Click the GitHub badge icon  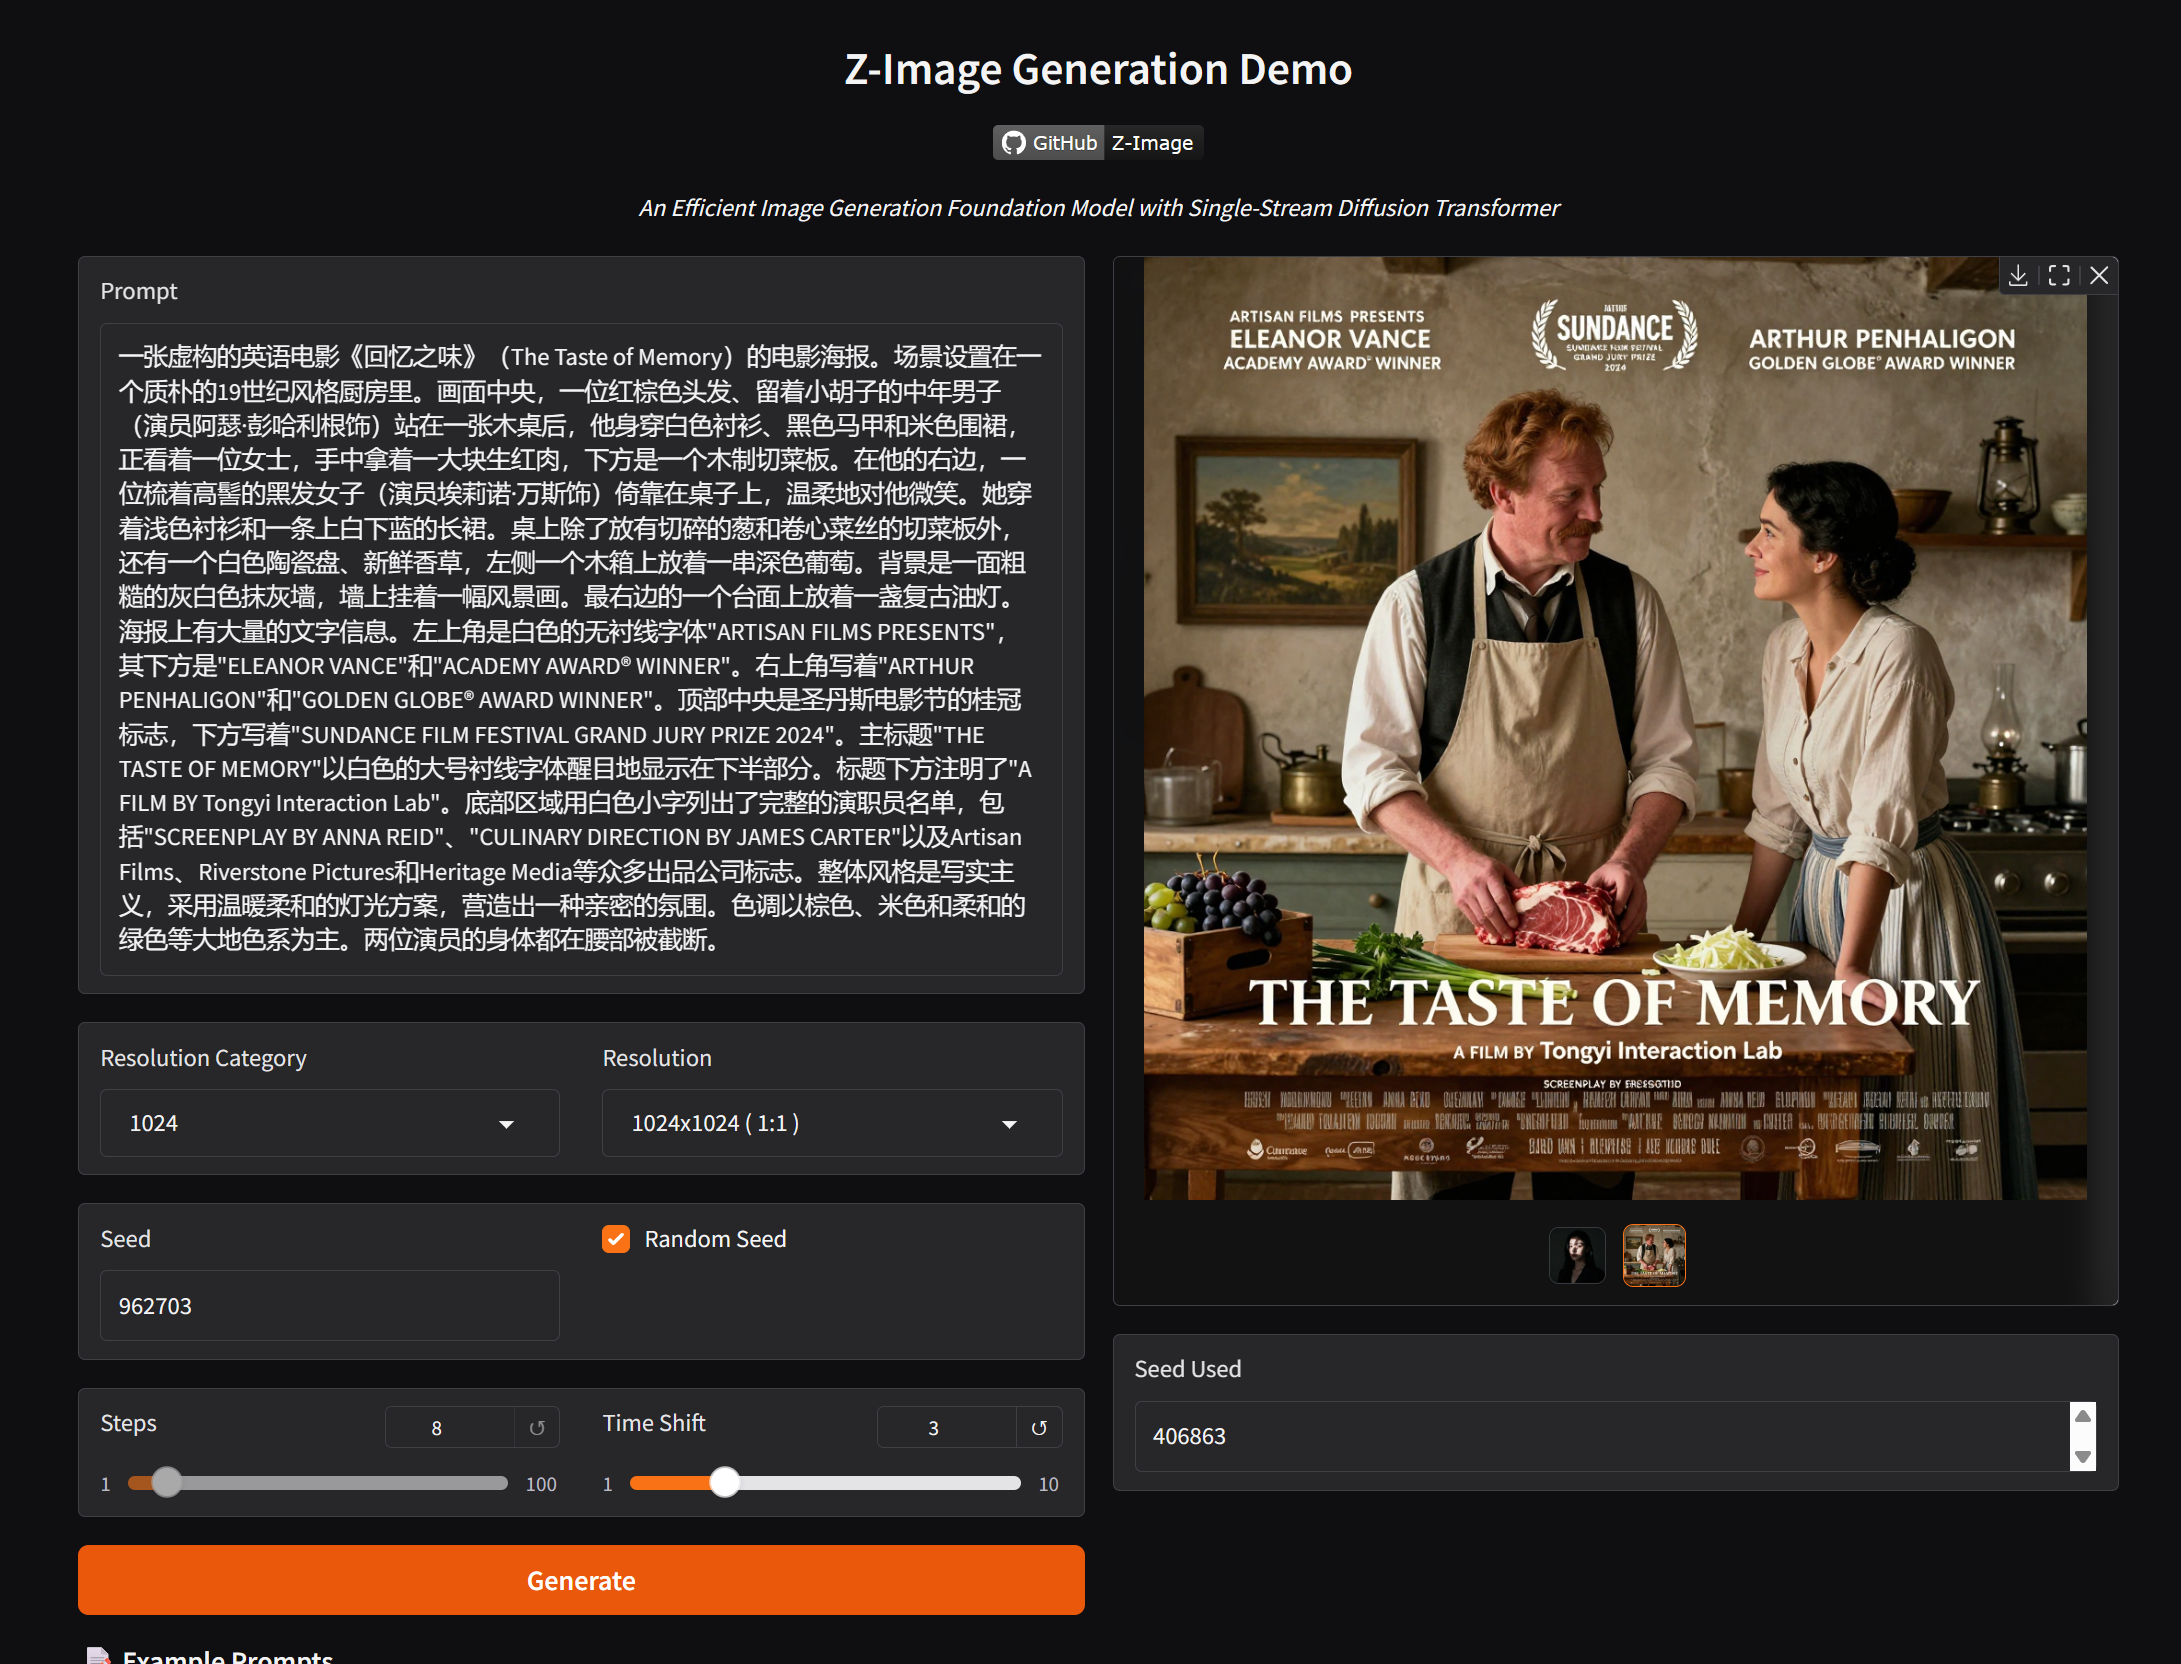1014,143
